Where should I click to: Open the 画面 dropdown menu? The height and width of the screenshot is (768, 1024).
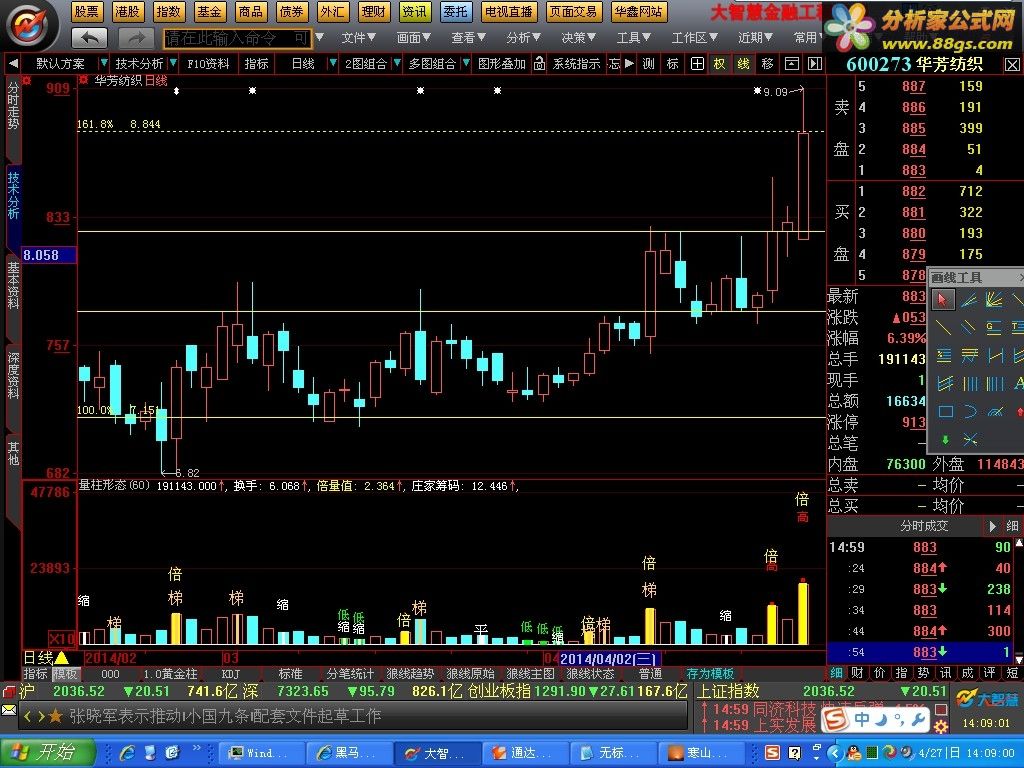(x=413, y=38)
